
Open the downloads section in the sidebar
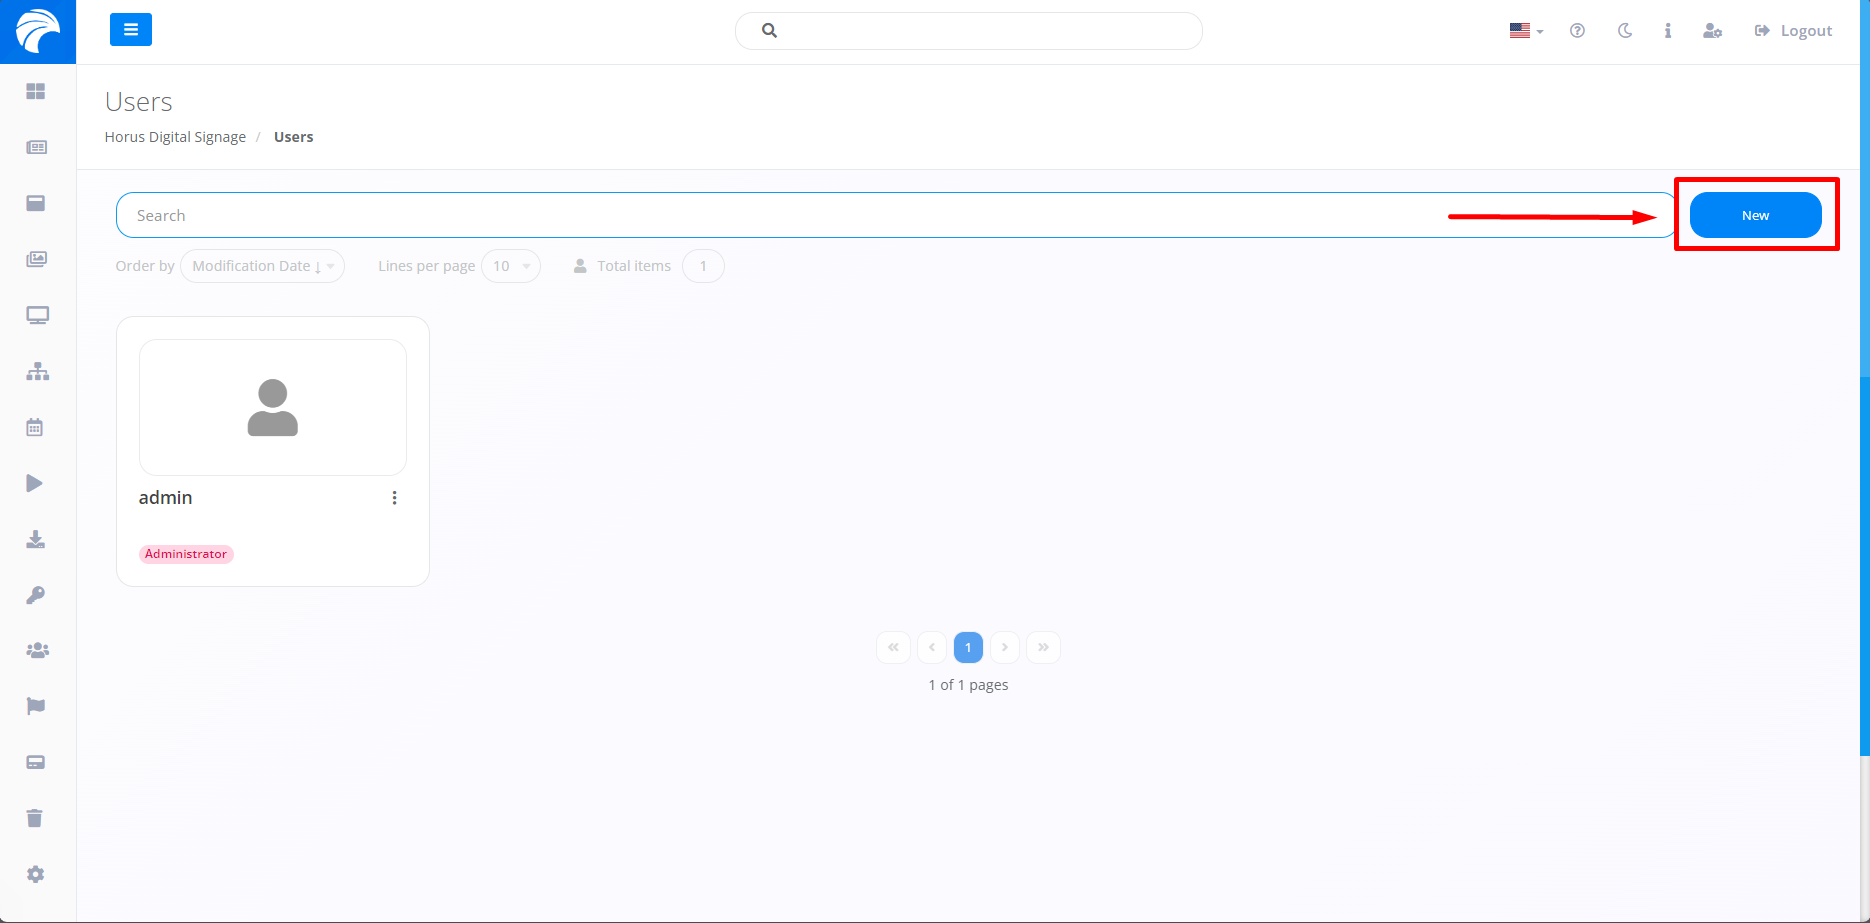tap(36, 539)
